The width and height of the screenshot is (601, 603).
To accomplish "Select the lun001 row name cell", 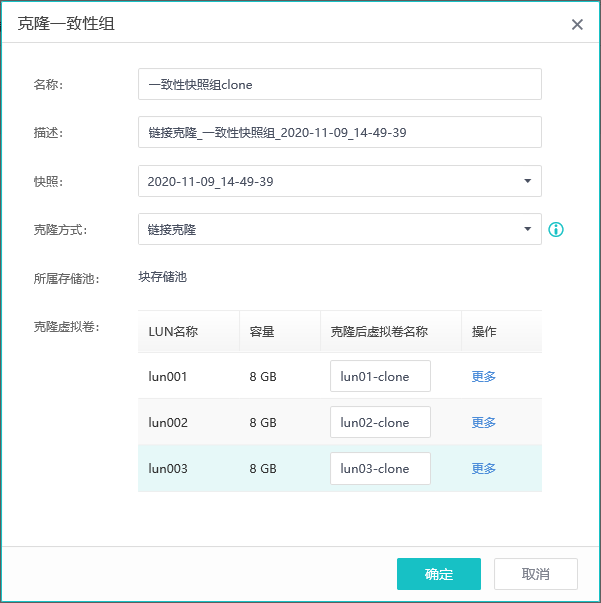I will click(168, 376).
